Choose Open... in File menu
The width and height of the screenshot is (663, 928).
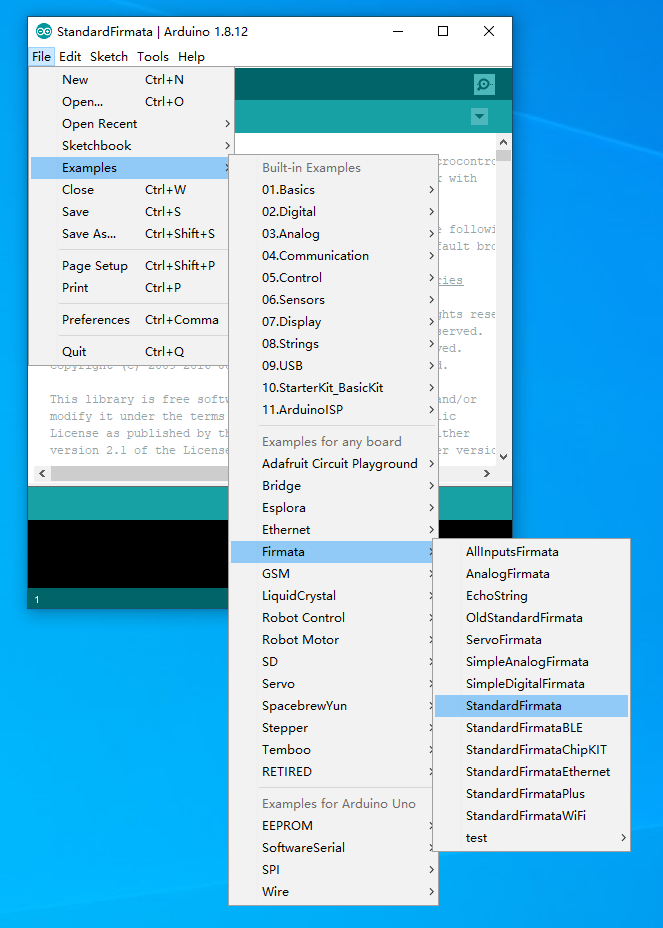coord(131,102)
